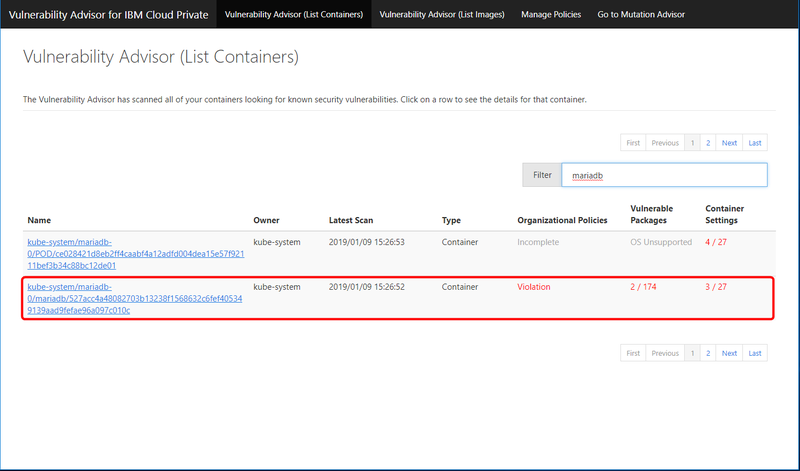Screen dimensions: 800x471
Task: Click kube-system owner in POD row
Action: 277,242
